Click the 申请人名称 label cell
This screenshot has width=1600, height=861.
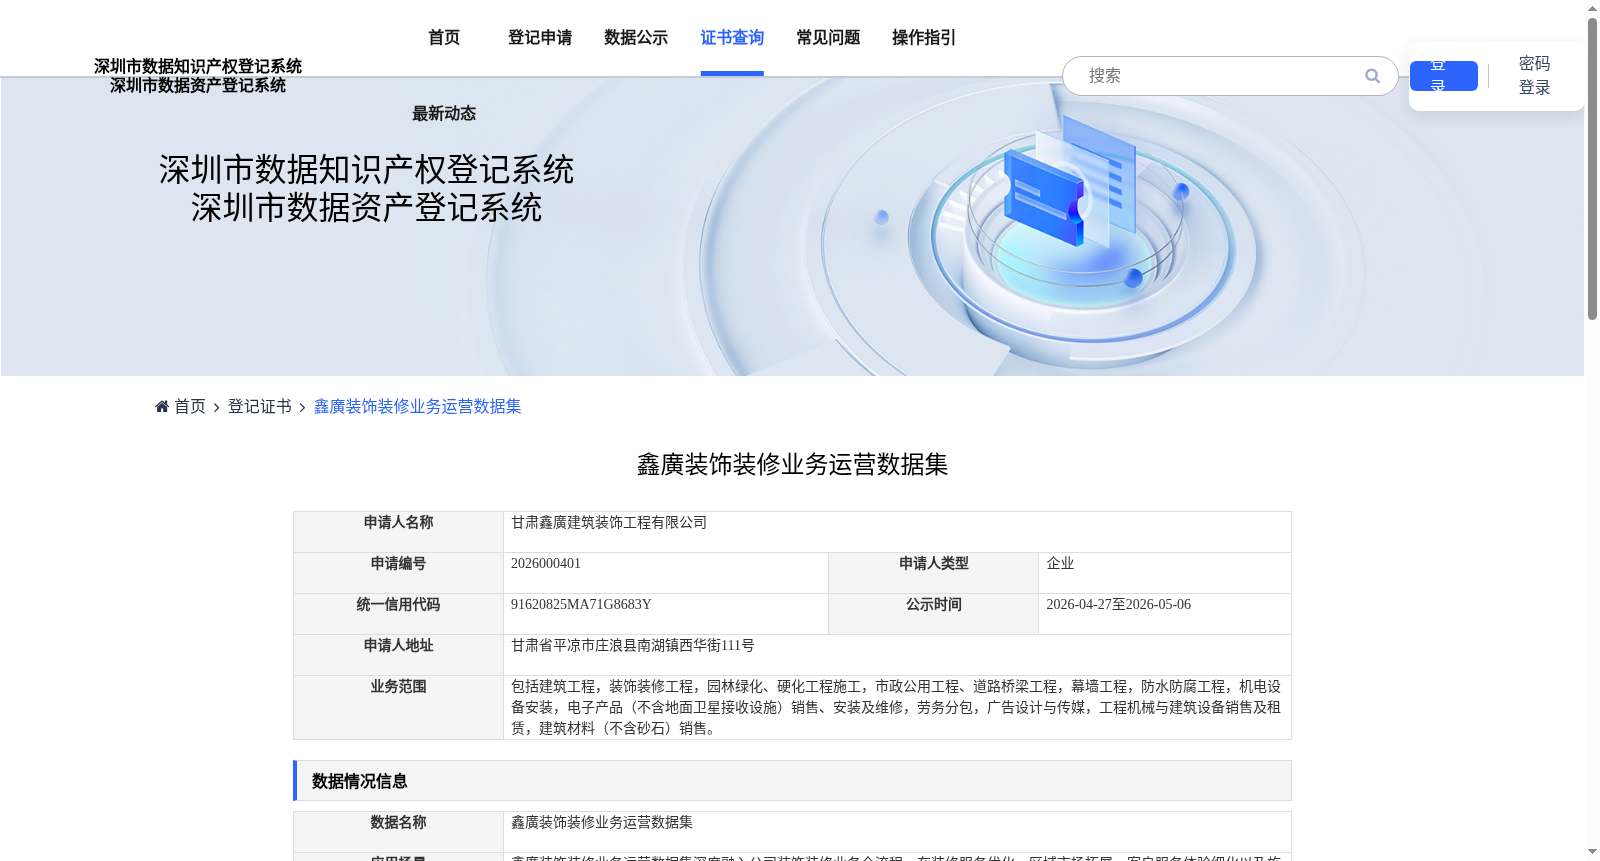click(398, 532)
